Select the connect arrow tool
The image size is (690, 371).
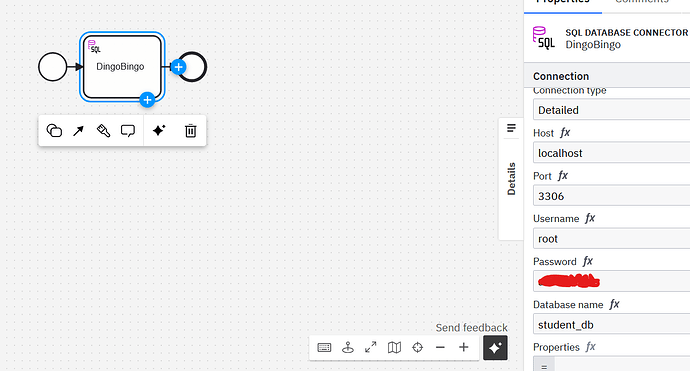click(x=78, y=131)
